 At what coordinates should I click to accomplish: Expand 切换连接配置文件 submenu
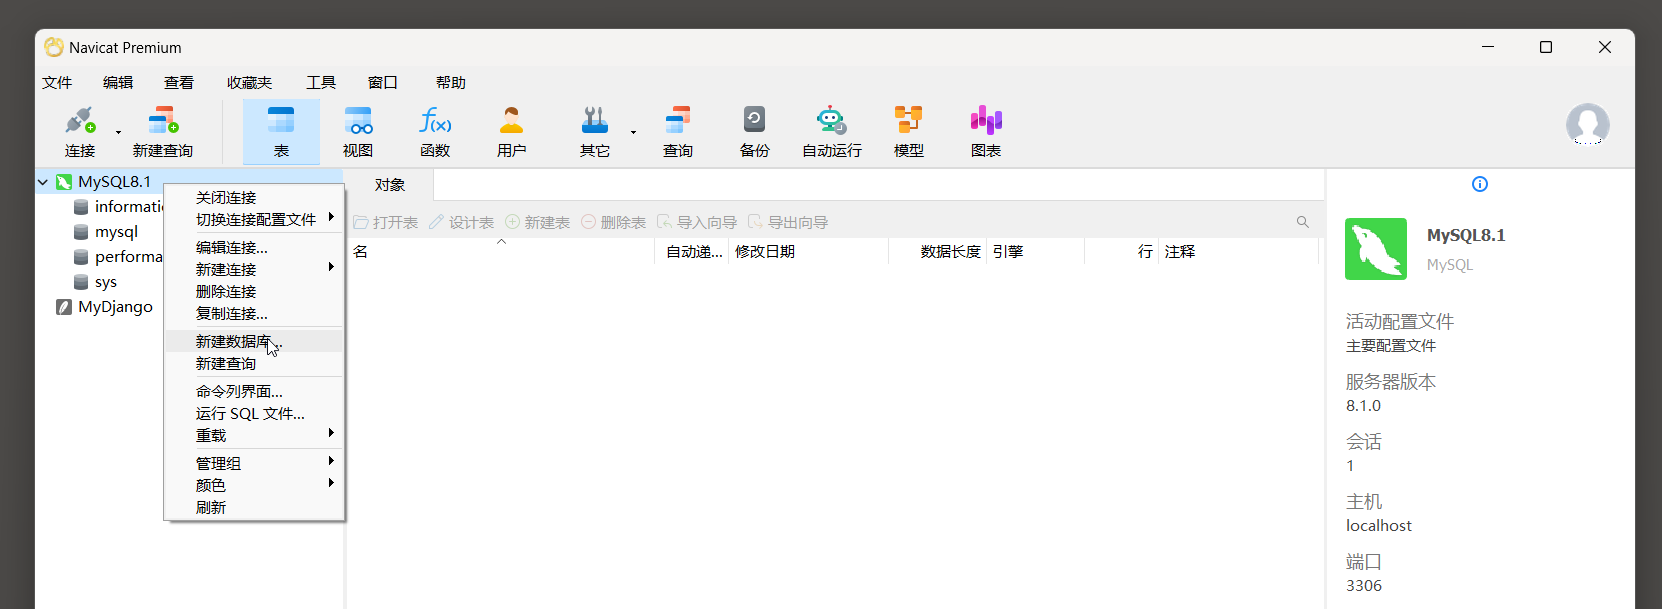[x=254, y=220]
